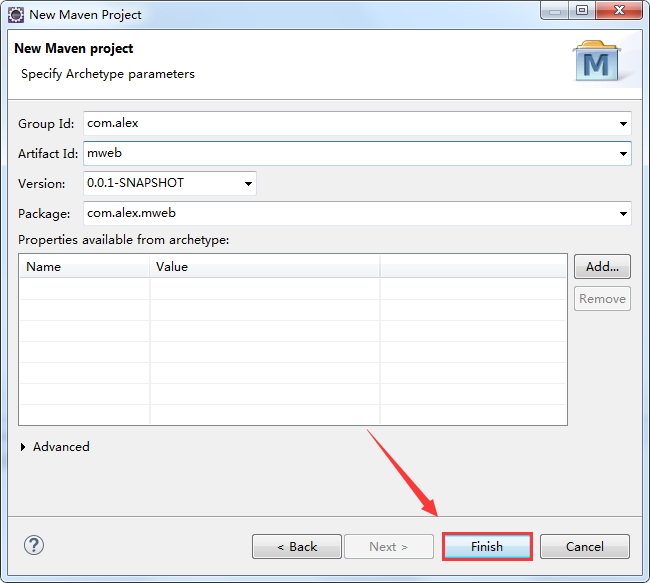
Task: Click the help question mark icon
Action: [x=34, y=545]
